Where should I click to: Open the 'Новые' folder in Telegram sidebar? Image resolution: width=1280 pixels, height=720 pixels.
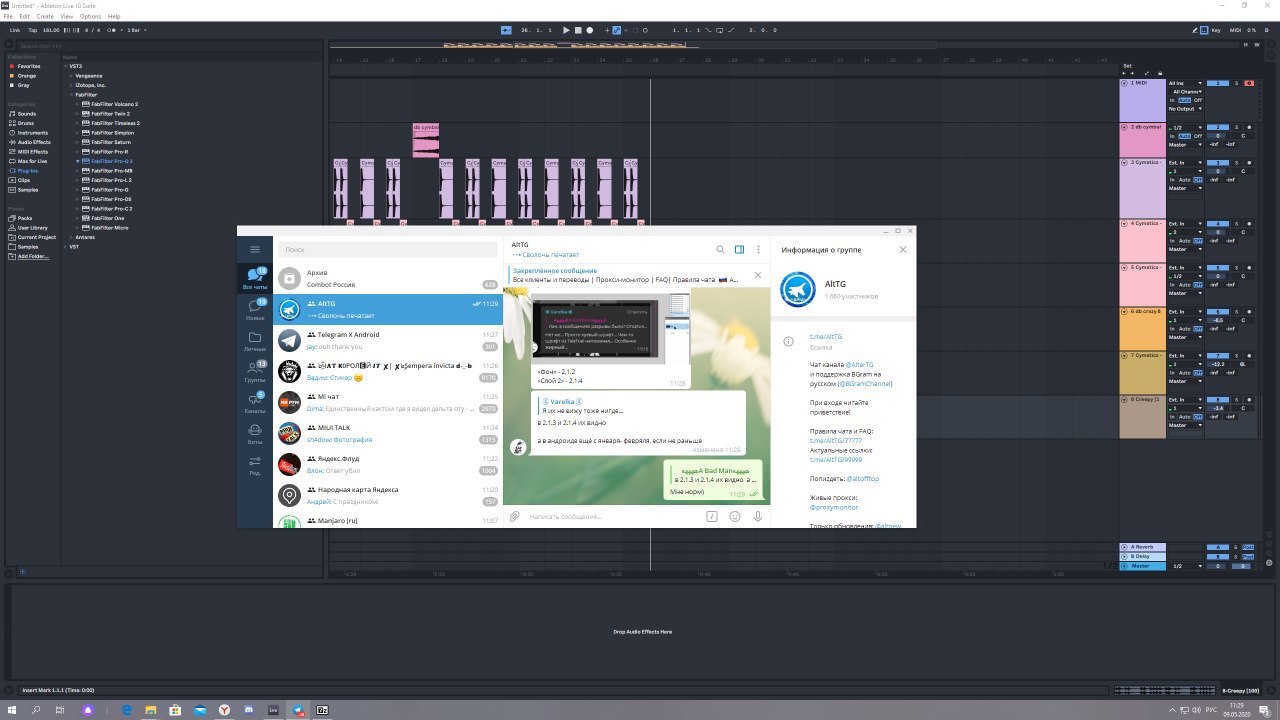255,310
